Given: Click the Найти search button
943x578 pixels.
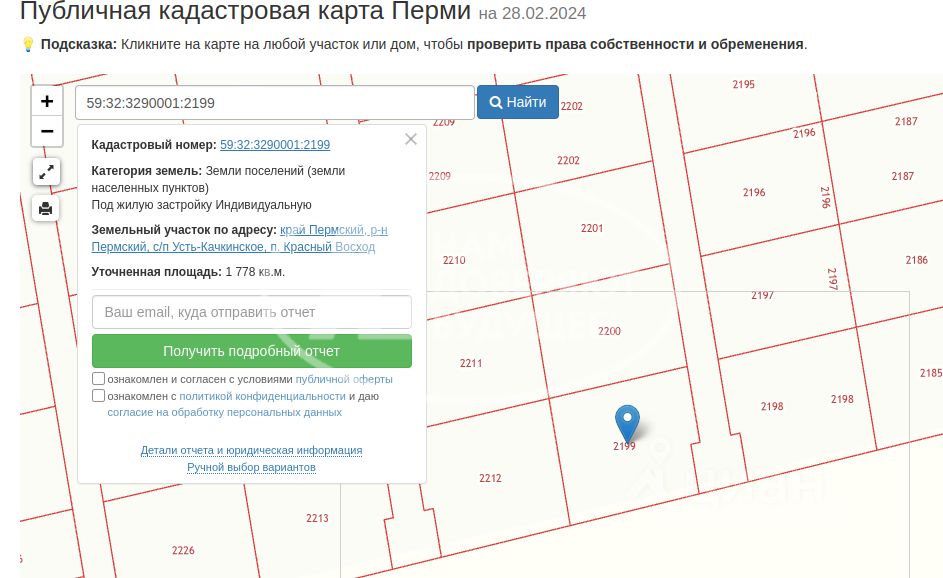Looking at the screenshot, I should (518, 102).
